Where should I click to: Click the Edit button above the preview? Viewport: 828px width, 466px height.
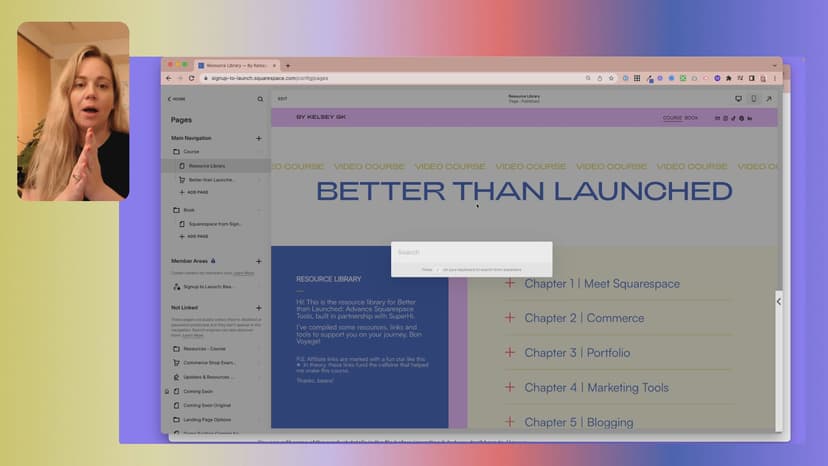point(282,99)
